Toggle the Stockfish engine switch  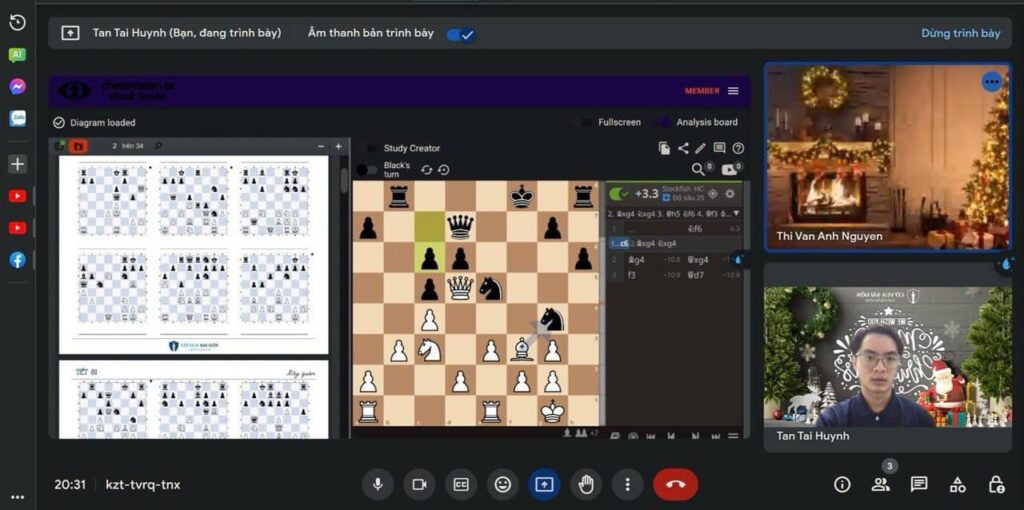click(x=619, y=194)
